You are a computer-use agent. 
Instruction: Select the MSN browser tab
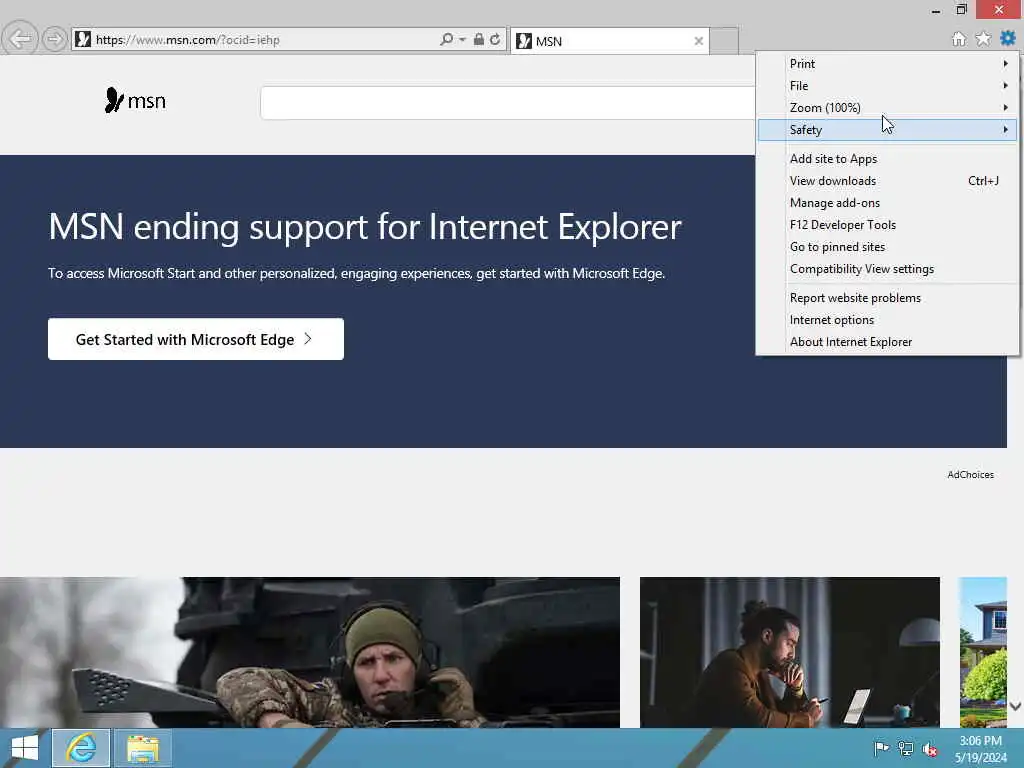(609, 41)
